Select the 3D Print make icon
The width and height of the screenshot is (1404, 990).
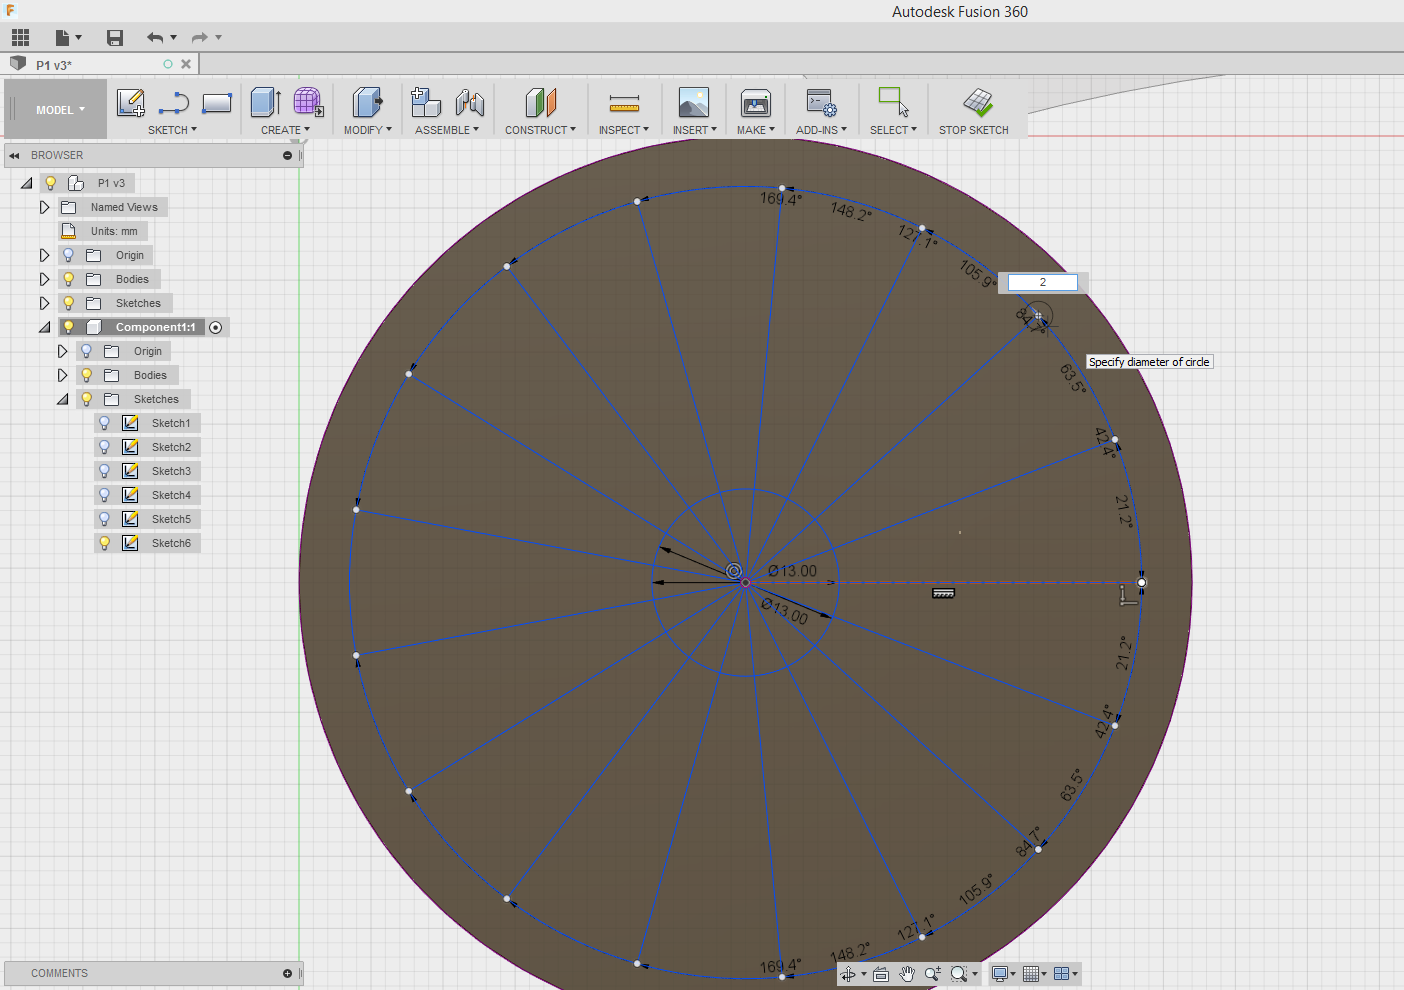click(x=756, y=103)
